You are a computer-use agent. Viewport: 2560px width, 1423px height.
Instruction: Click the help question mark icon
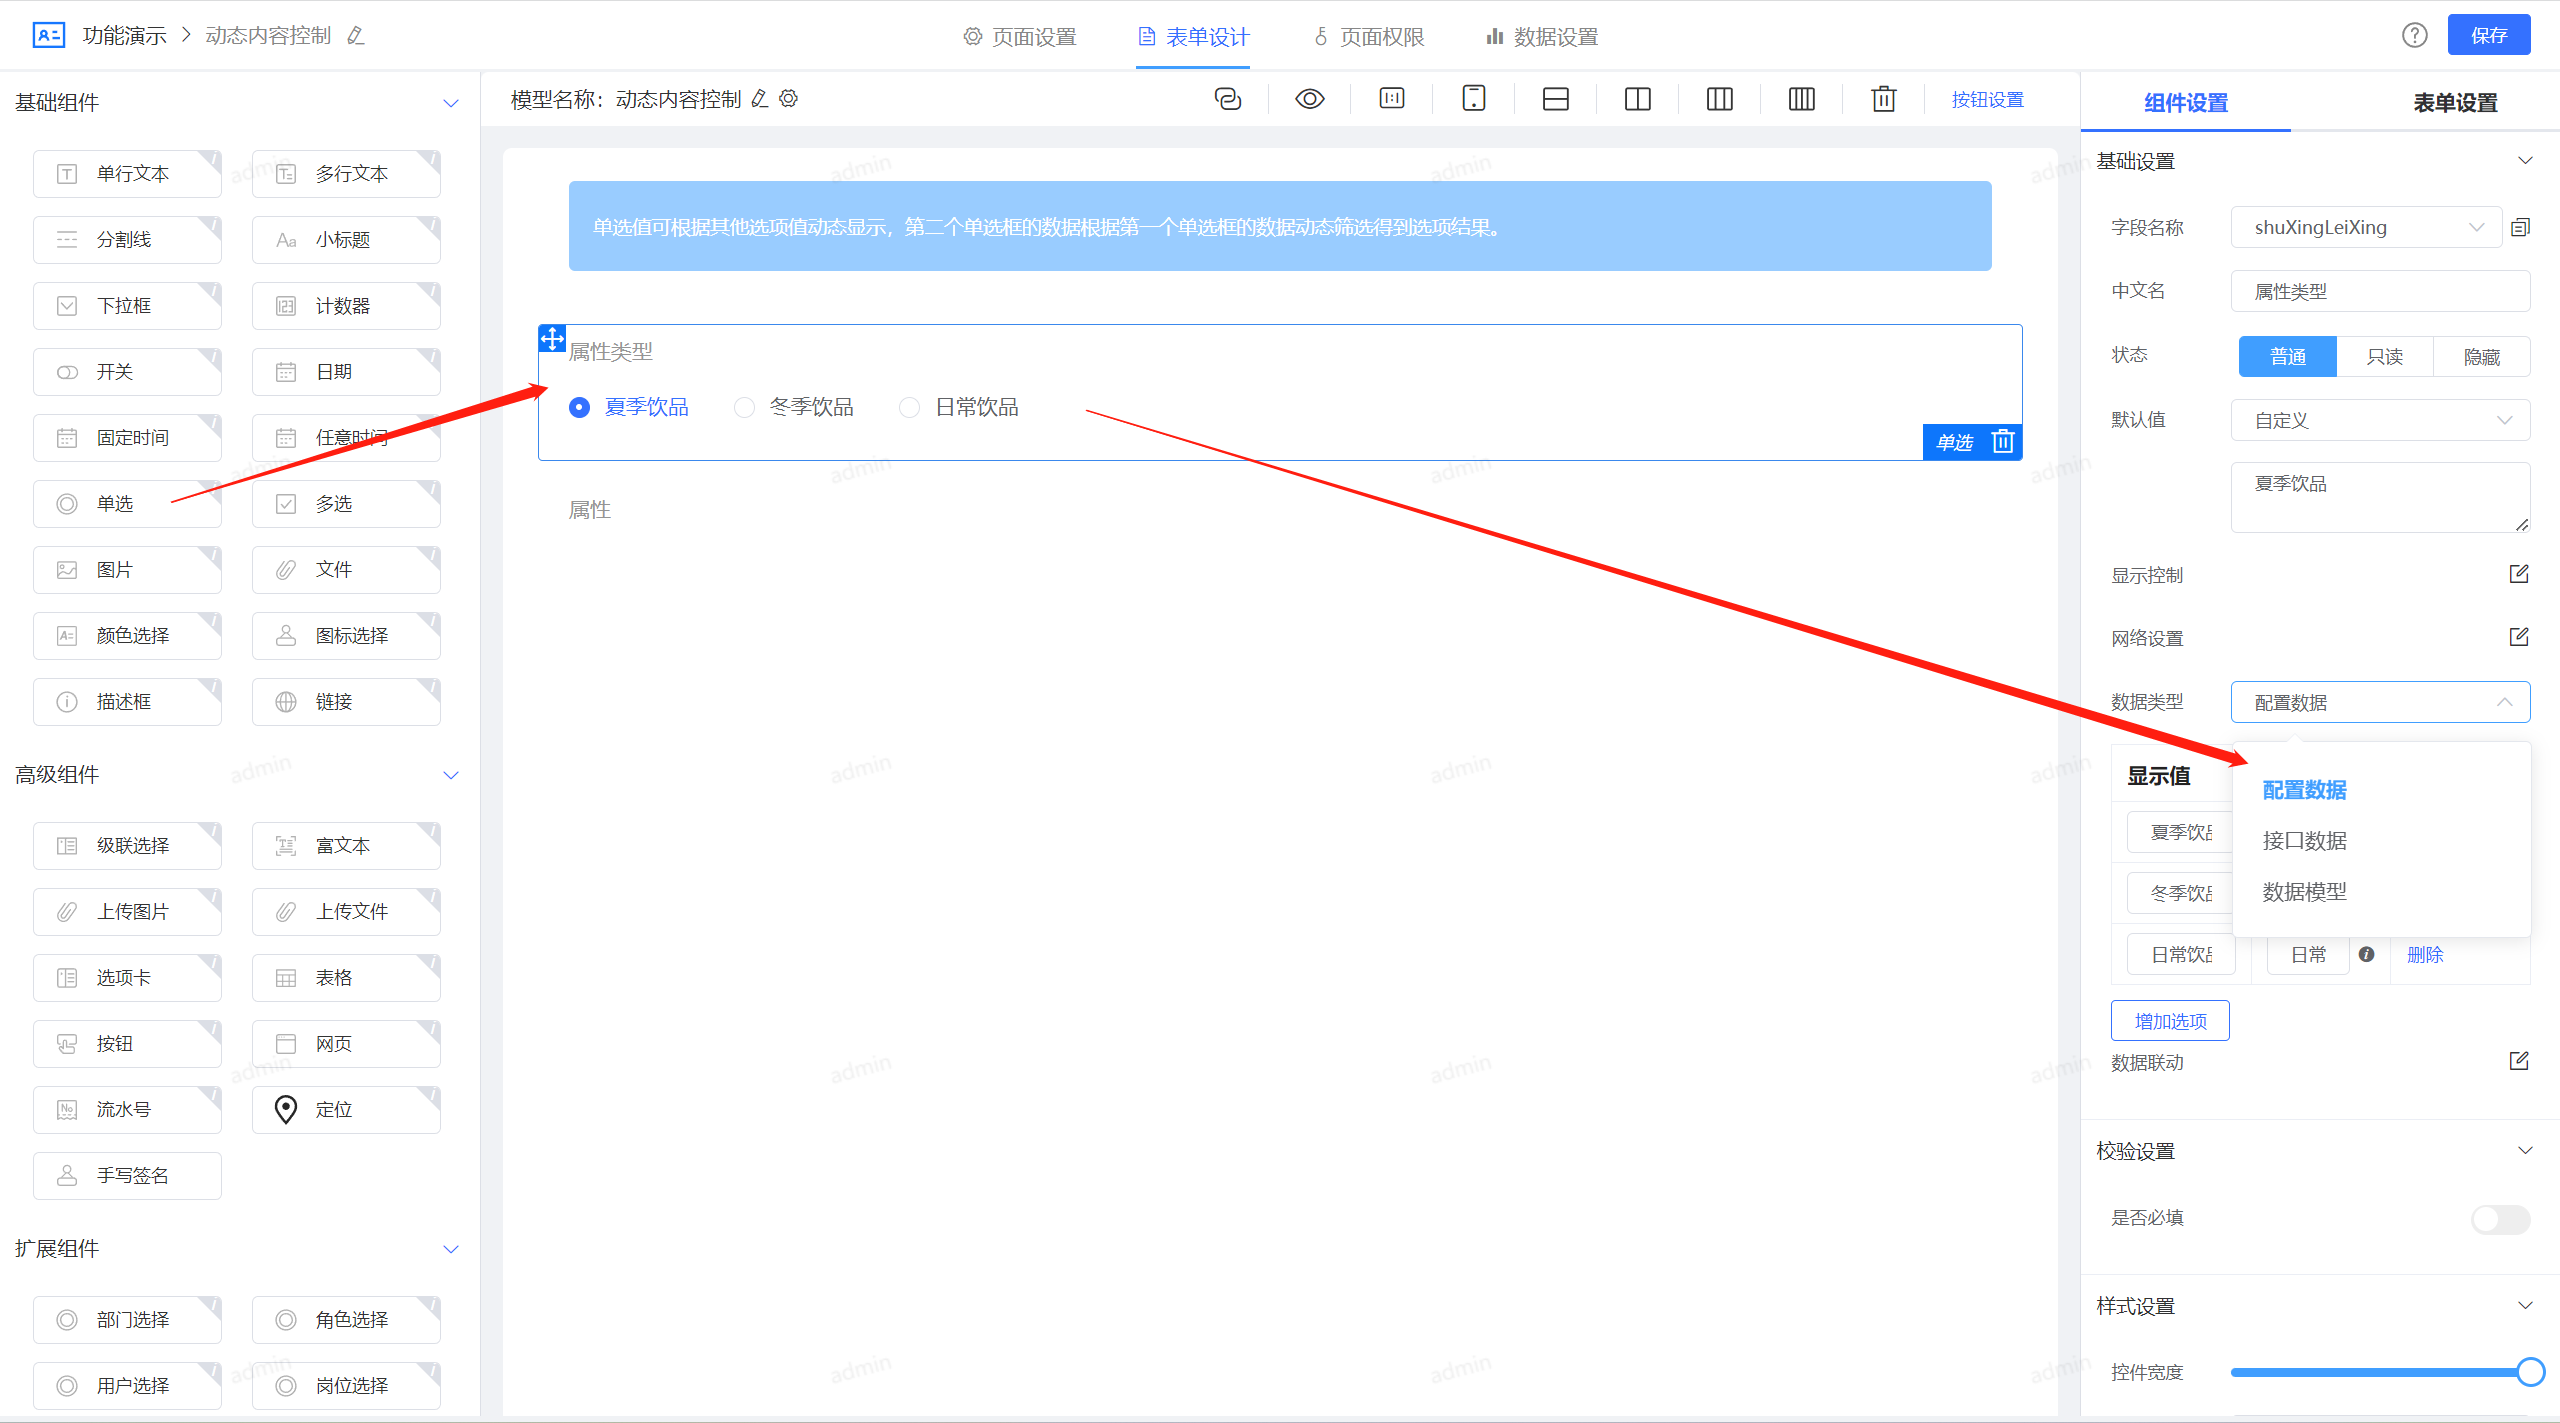click(2414, 36)
